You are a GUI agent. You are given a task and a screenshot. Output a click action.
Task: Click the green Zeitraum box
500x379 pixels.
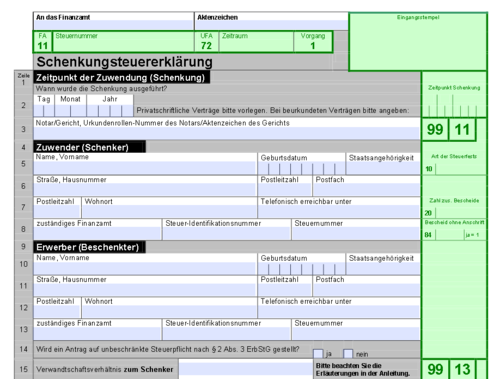pyautogui.click(x=256, y=42)
